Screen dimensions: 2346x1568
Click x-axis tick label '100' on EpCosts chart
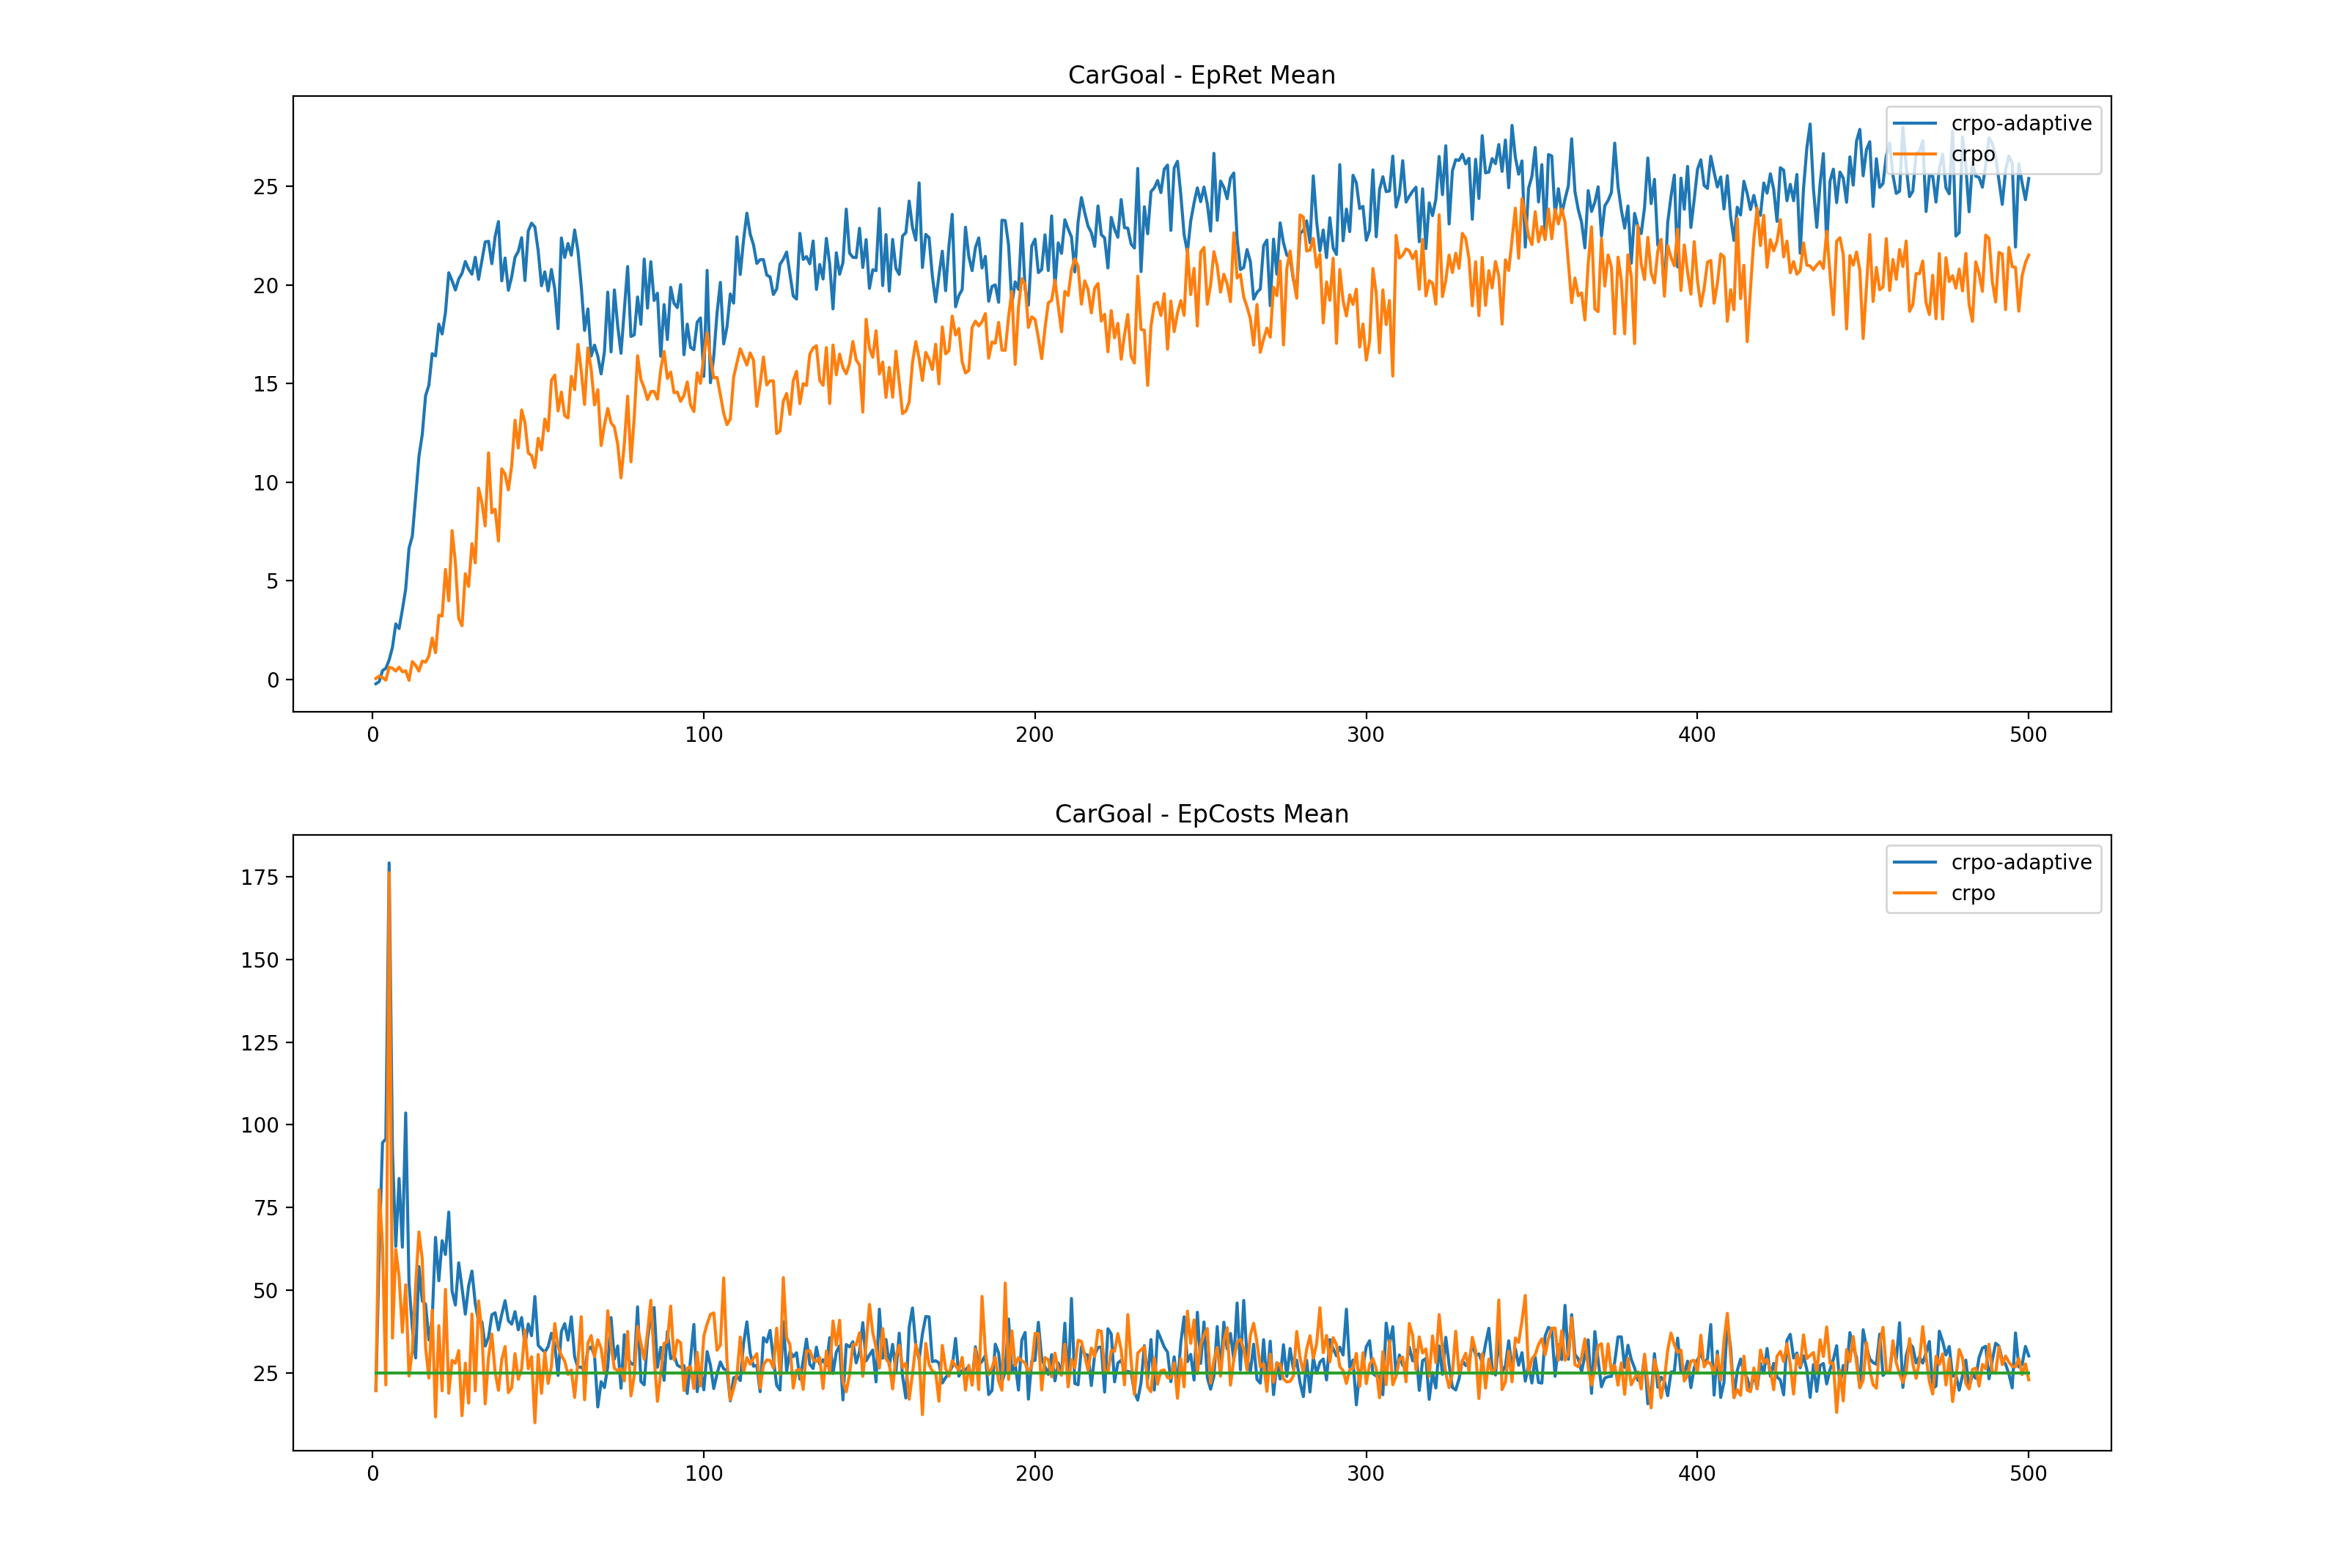coord(704,1474)
